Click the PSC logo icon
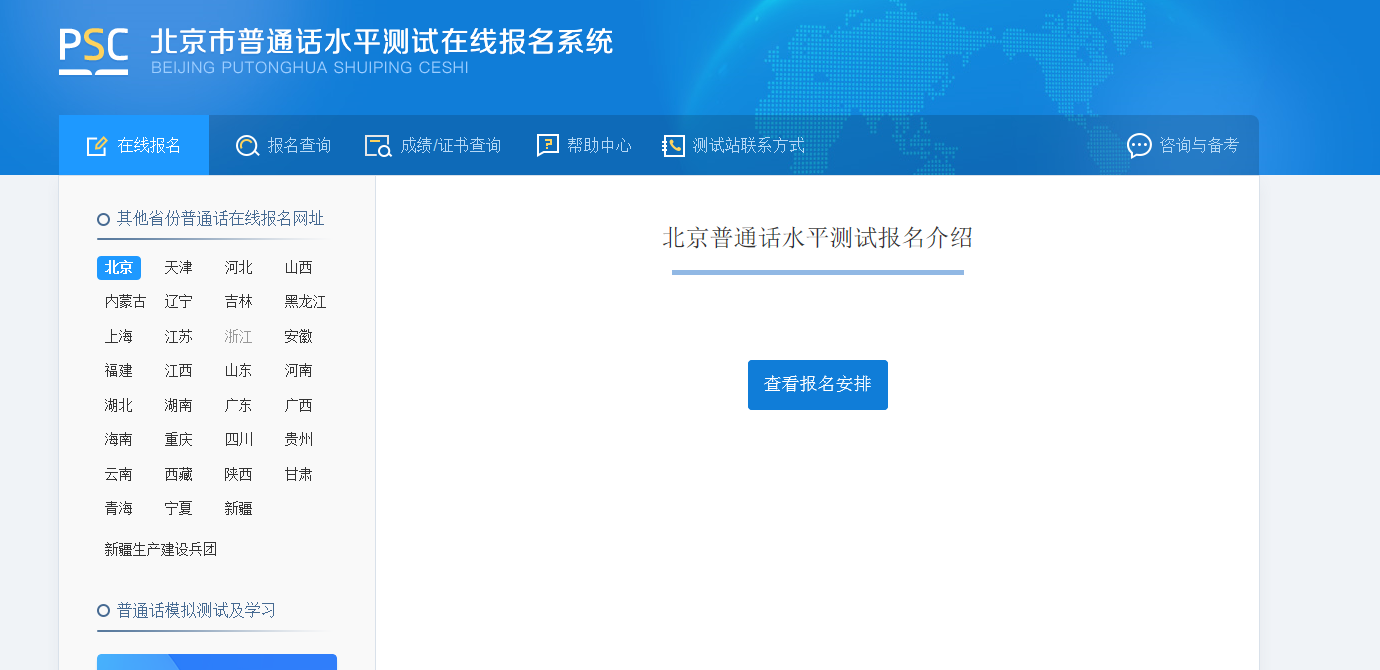Viewport: 1380px width, 670px height. click(x=93, y=50)
